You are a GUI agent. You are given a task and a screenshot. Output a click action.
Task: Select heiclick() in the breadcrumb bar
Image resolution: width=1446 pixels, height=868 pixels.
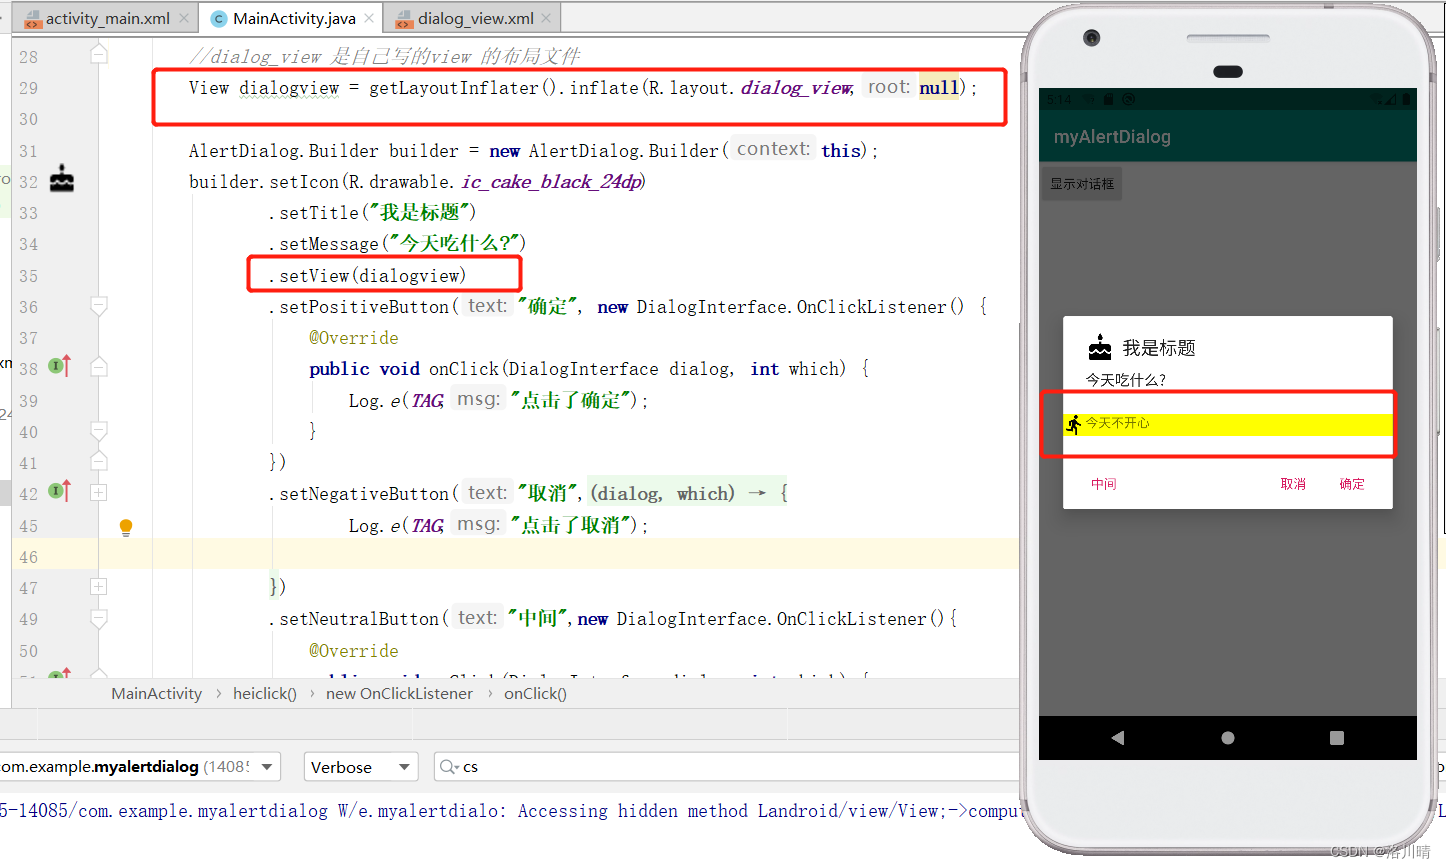[x=264, y=692]
